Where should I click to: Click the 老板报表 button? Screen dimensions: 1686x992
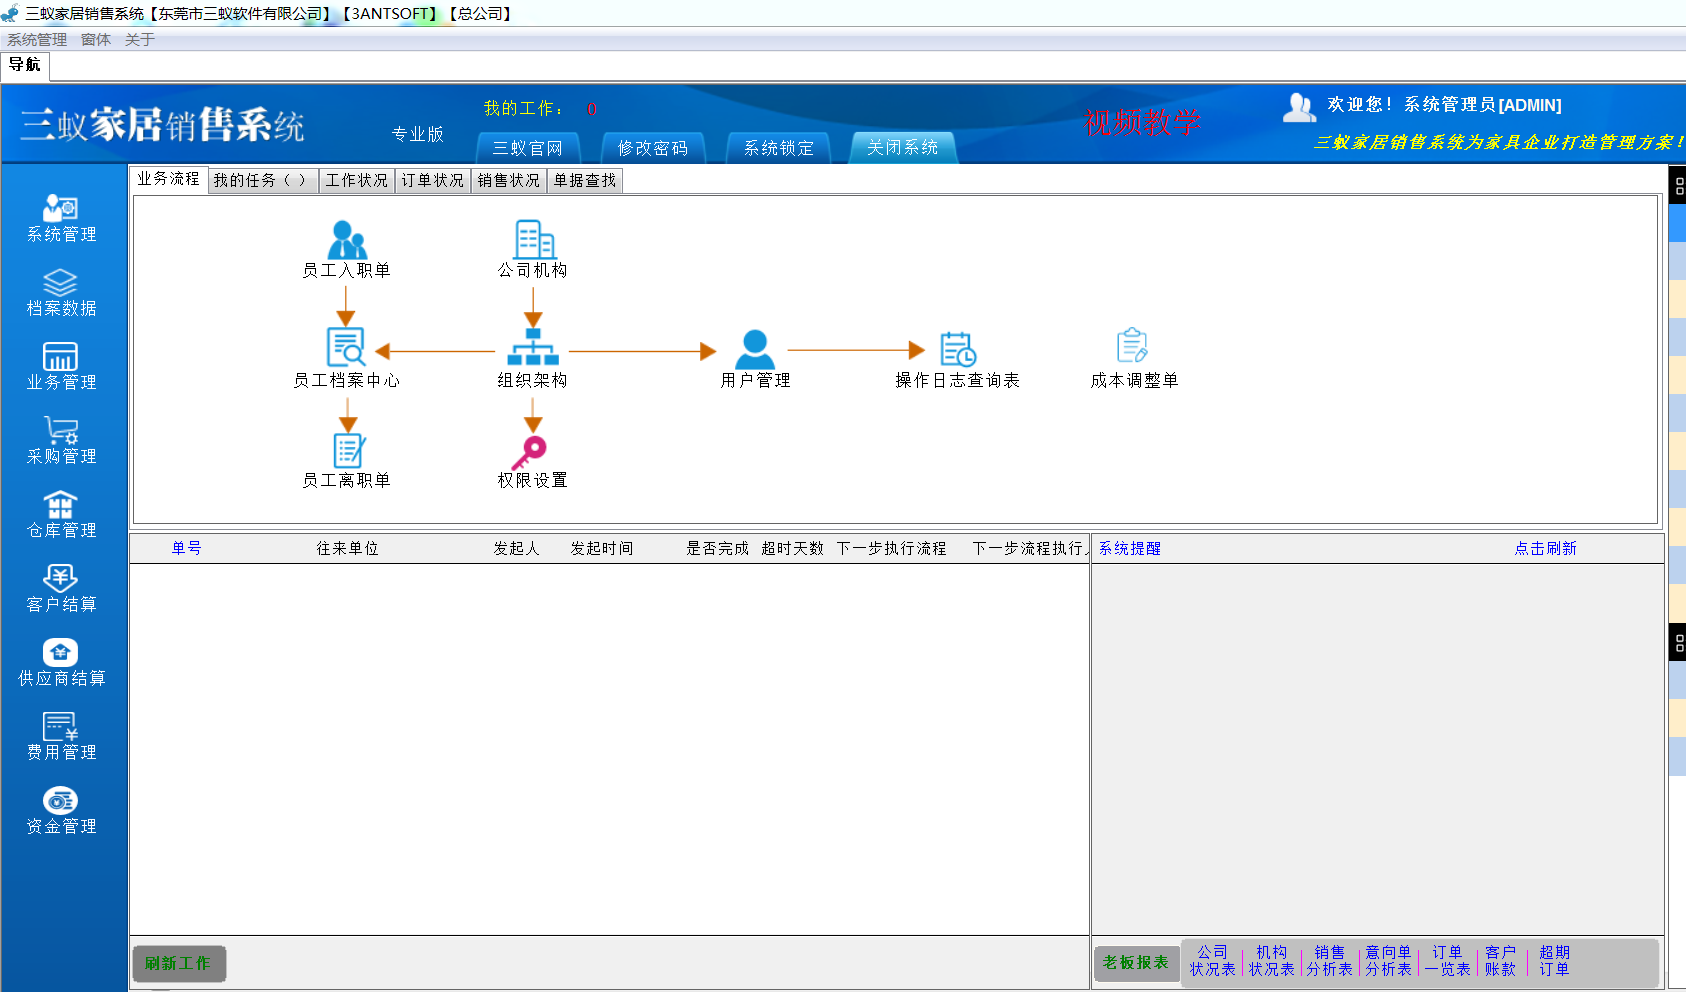click(x=1136, y=963)
